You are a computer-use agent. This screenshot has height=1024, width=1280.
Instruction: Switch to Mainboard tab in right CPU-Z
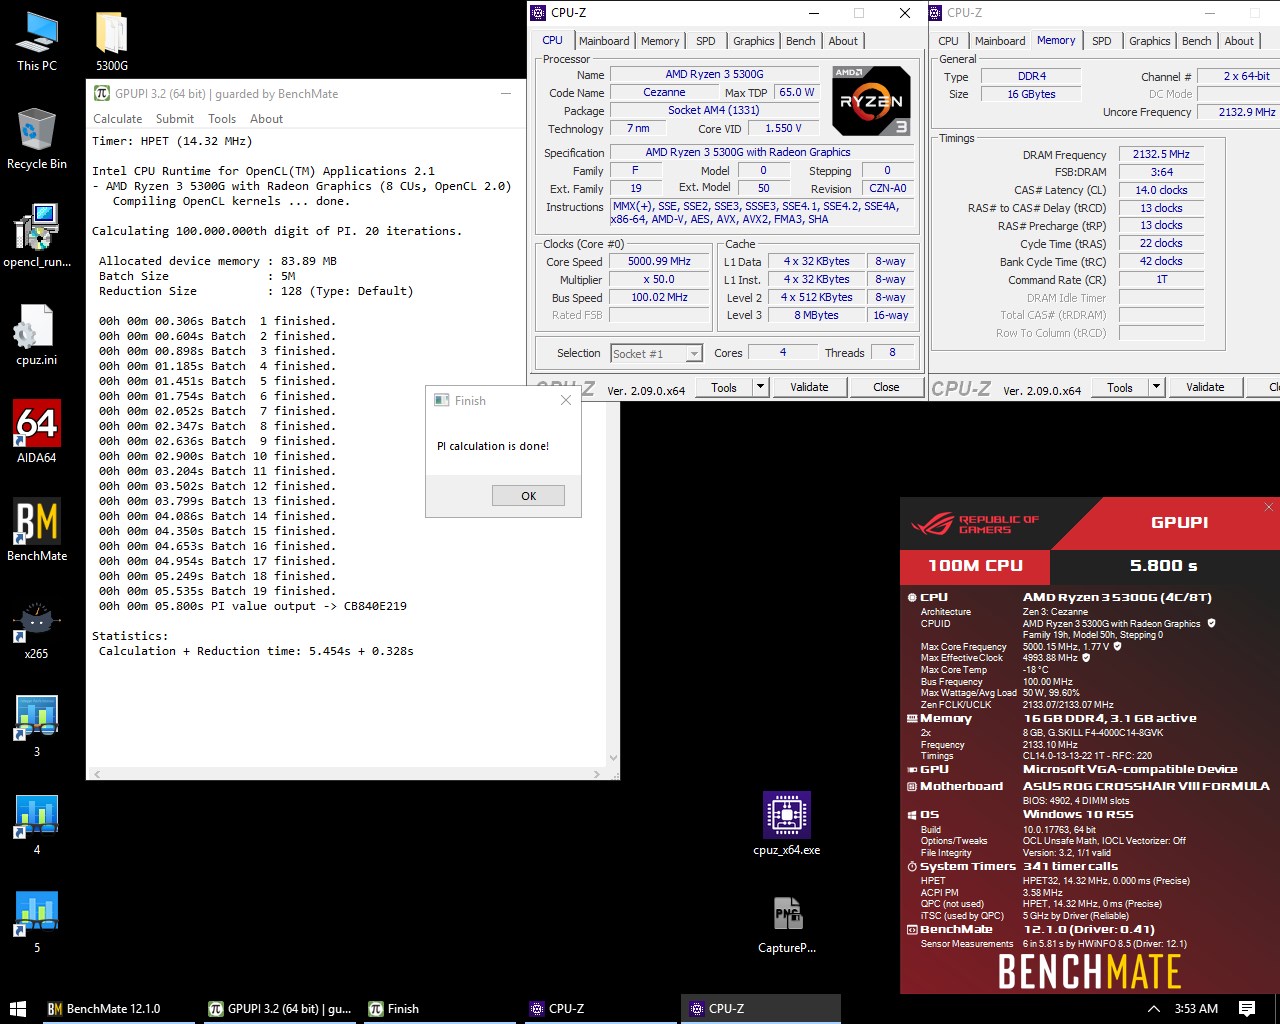pos(1000,41)
